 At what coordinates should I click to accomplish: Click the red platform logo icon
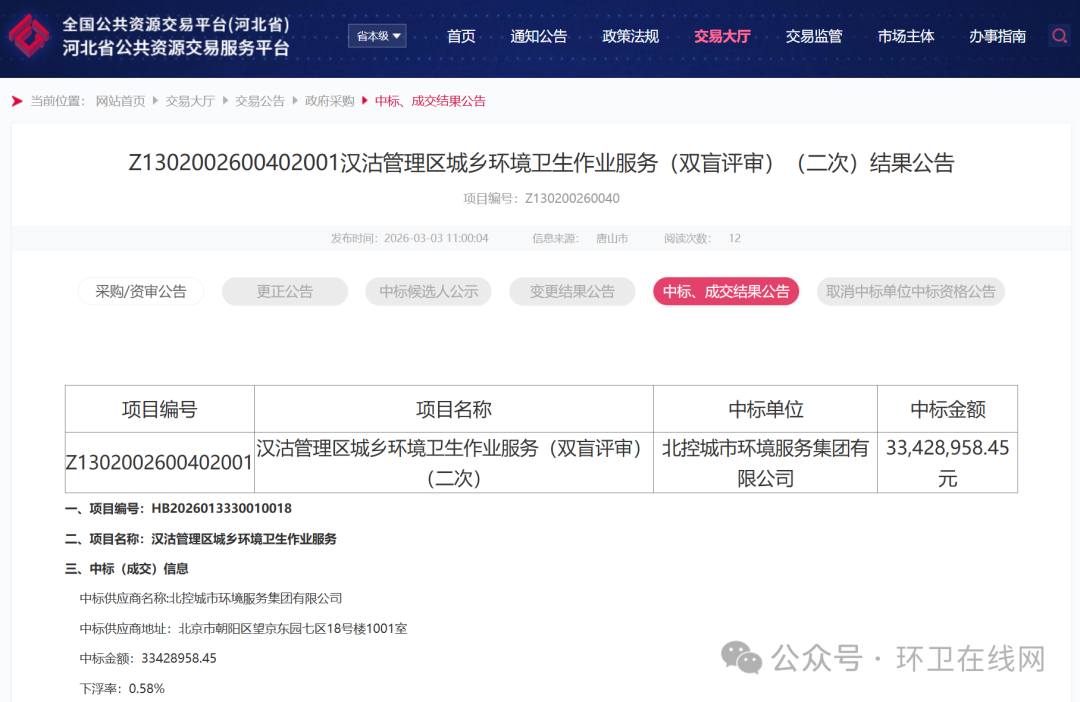[28, 36]
